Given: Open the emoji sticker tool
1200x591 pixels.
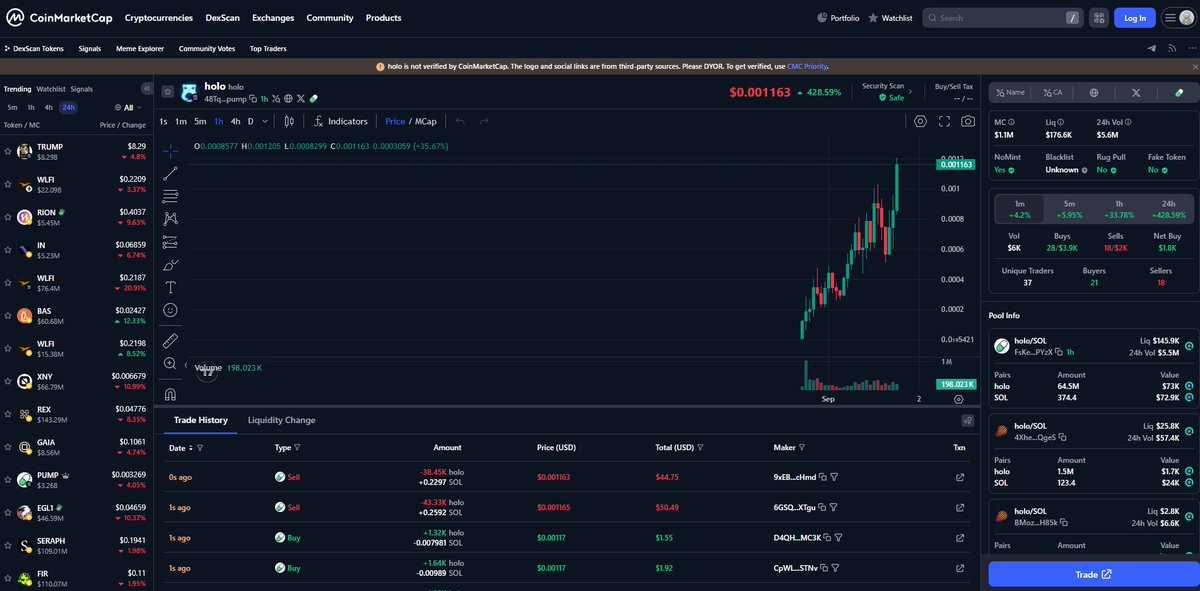Looking at the screenshot, I should [x=170, y=311].
